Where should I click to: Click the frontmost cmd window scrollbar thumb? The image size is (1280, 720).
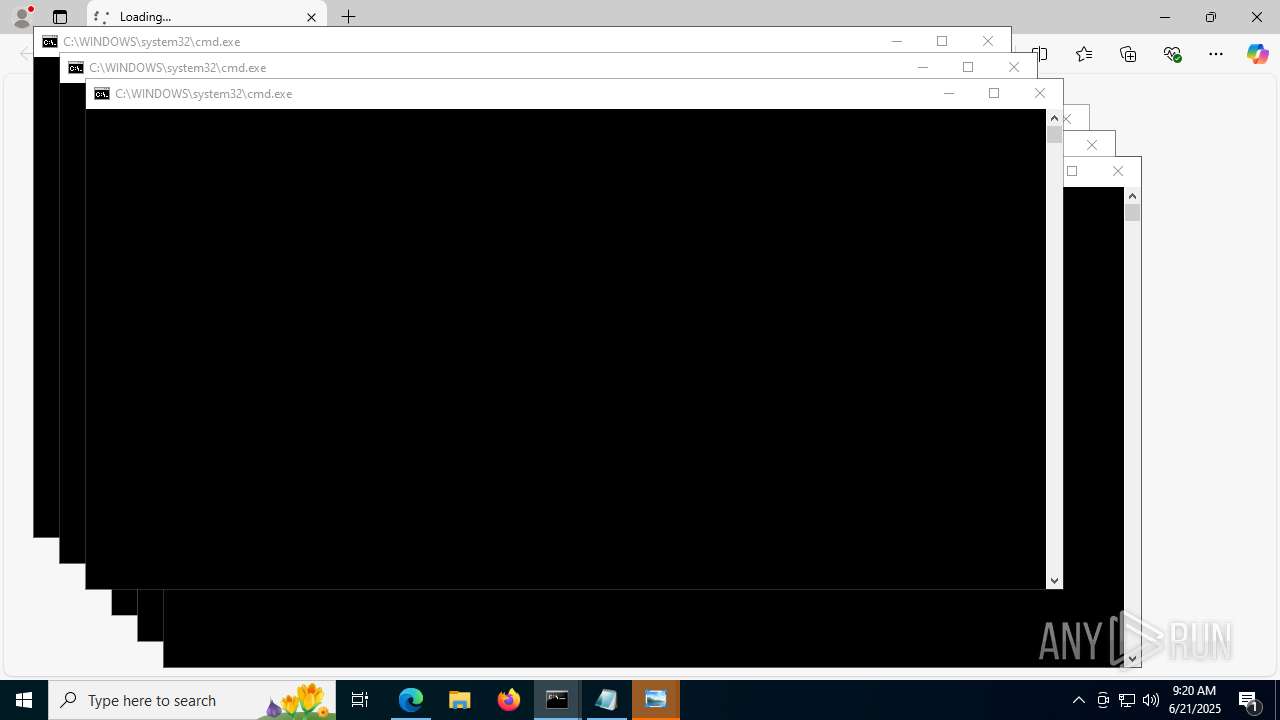pyautogui.click(x=1054, y=135)
